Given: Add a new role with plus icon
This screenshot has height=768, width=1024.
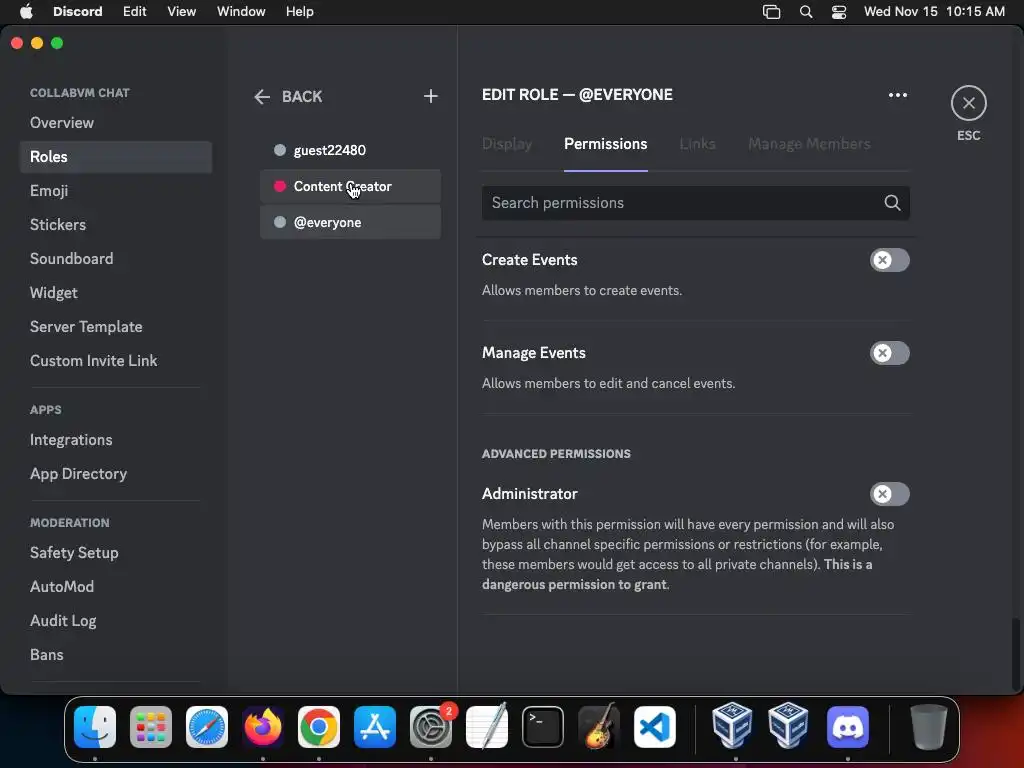Looking at the screenshot, I should coord(430,97).
